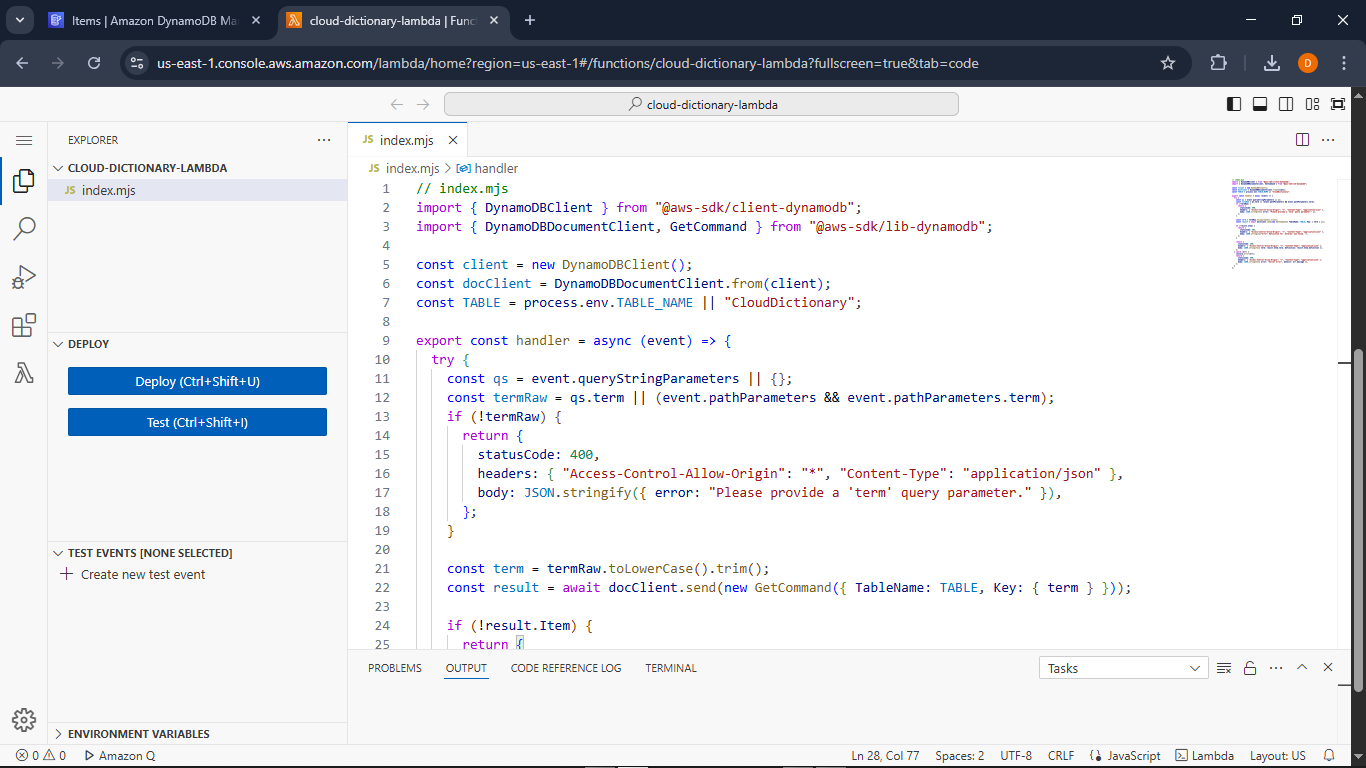Open the AWS Toolkit icon below Extensions
1366x768 pixels.
click(24, 373)
